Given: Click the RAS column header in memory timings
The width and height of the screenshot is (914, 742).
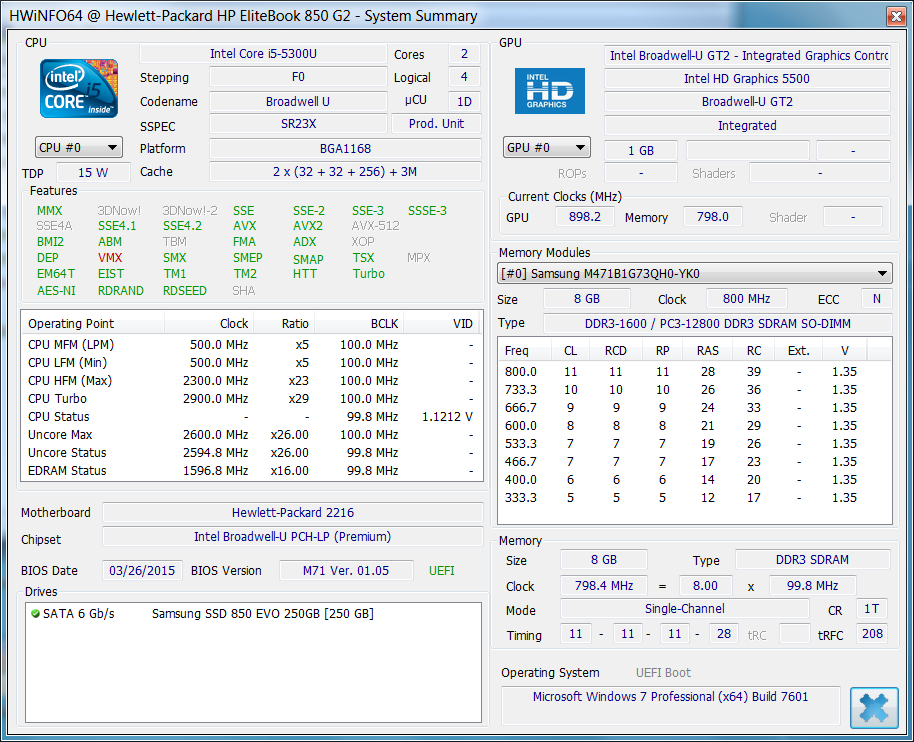Looking at the screenshot, I should pos(708,350).
